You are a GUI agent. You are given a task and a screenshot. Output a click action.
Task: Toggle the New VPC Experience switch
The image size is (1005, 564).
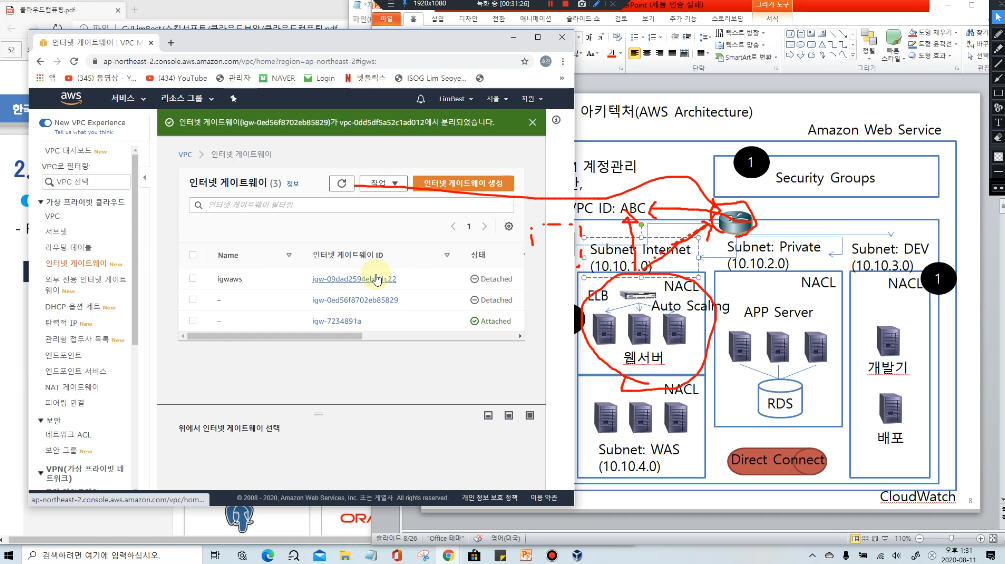pos(45,122)
